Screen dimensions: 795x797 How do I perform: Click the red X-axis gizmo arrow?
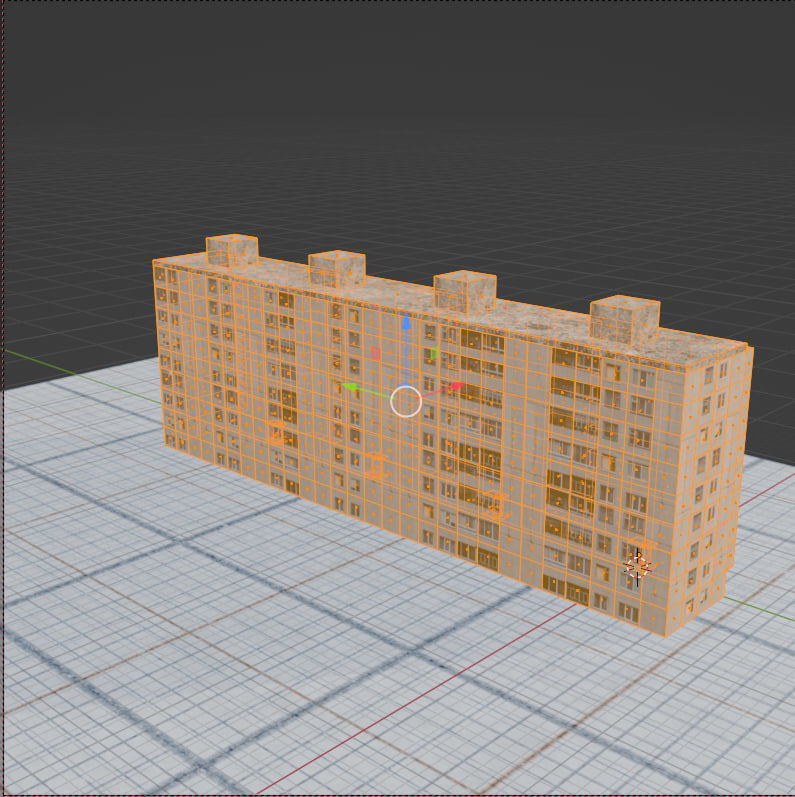pos(457,386)
